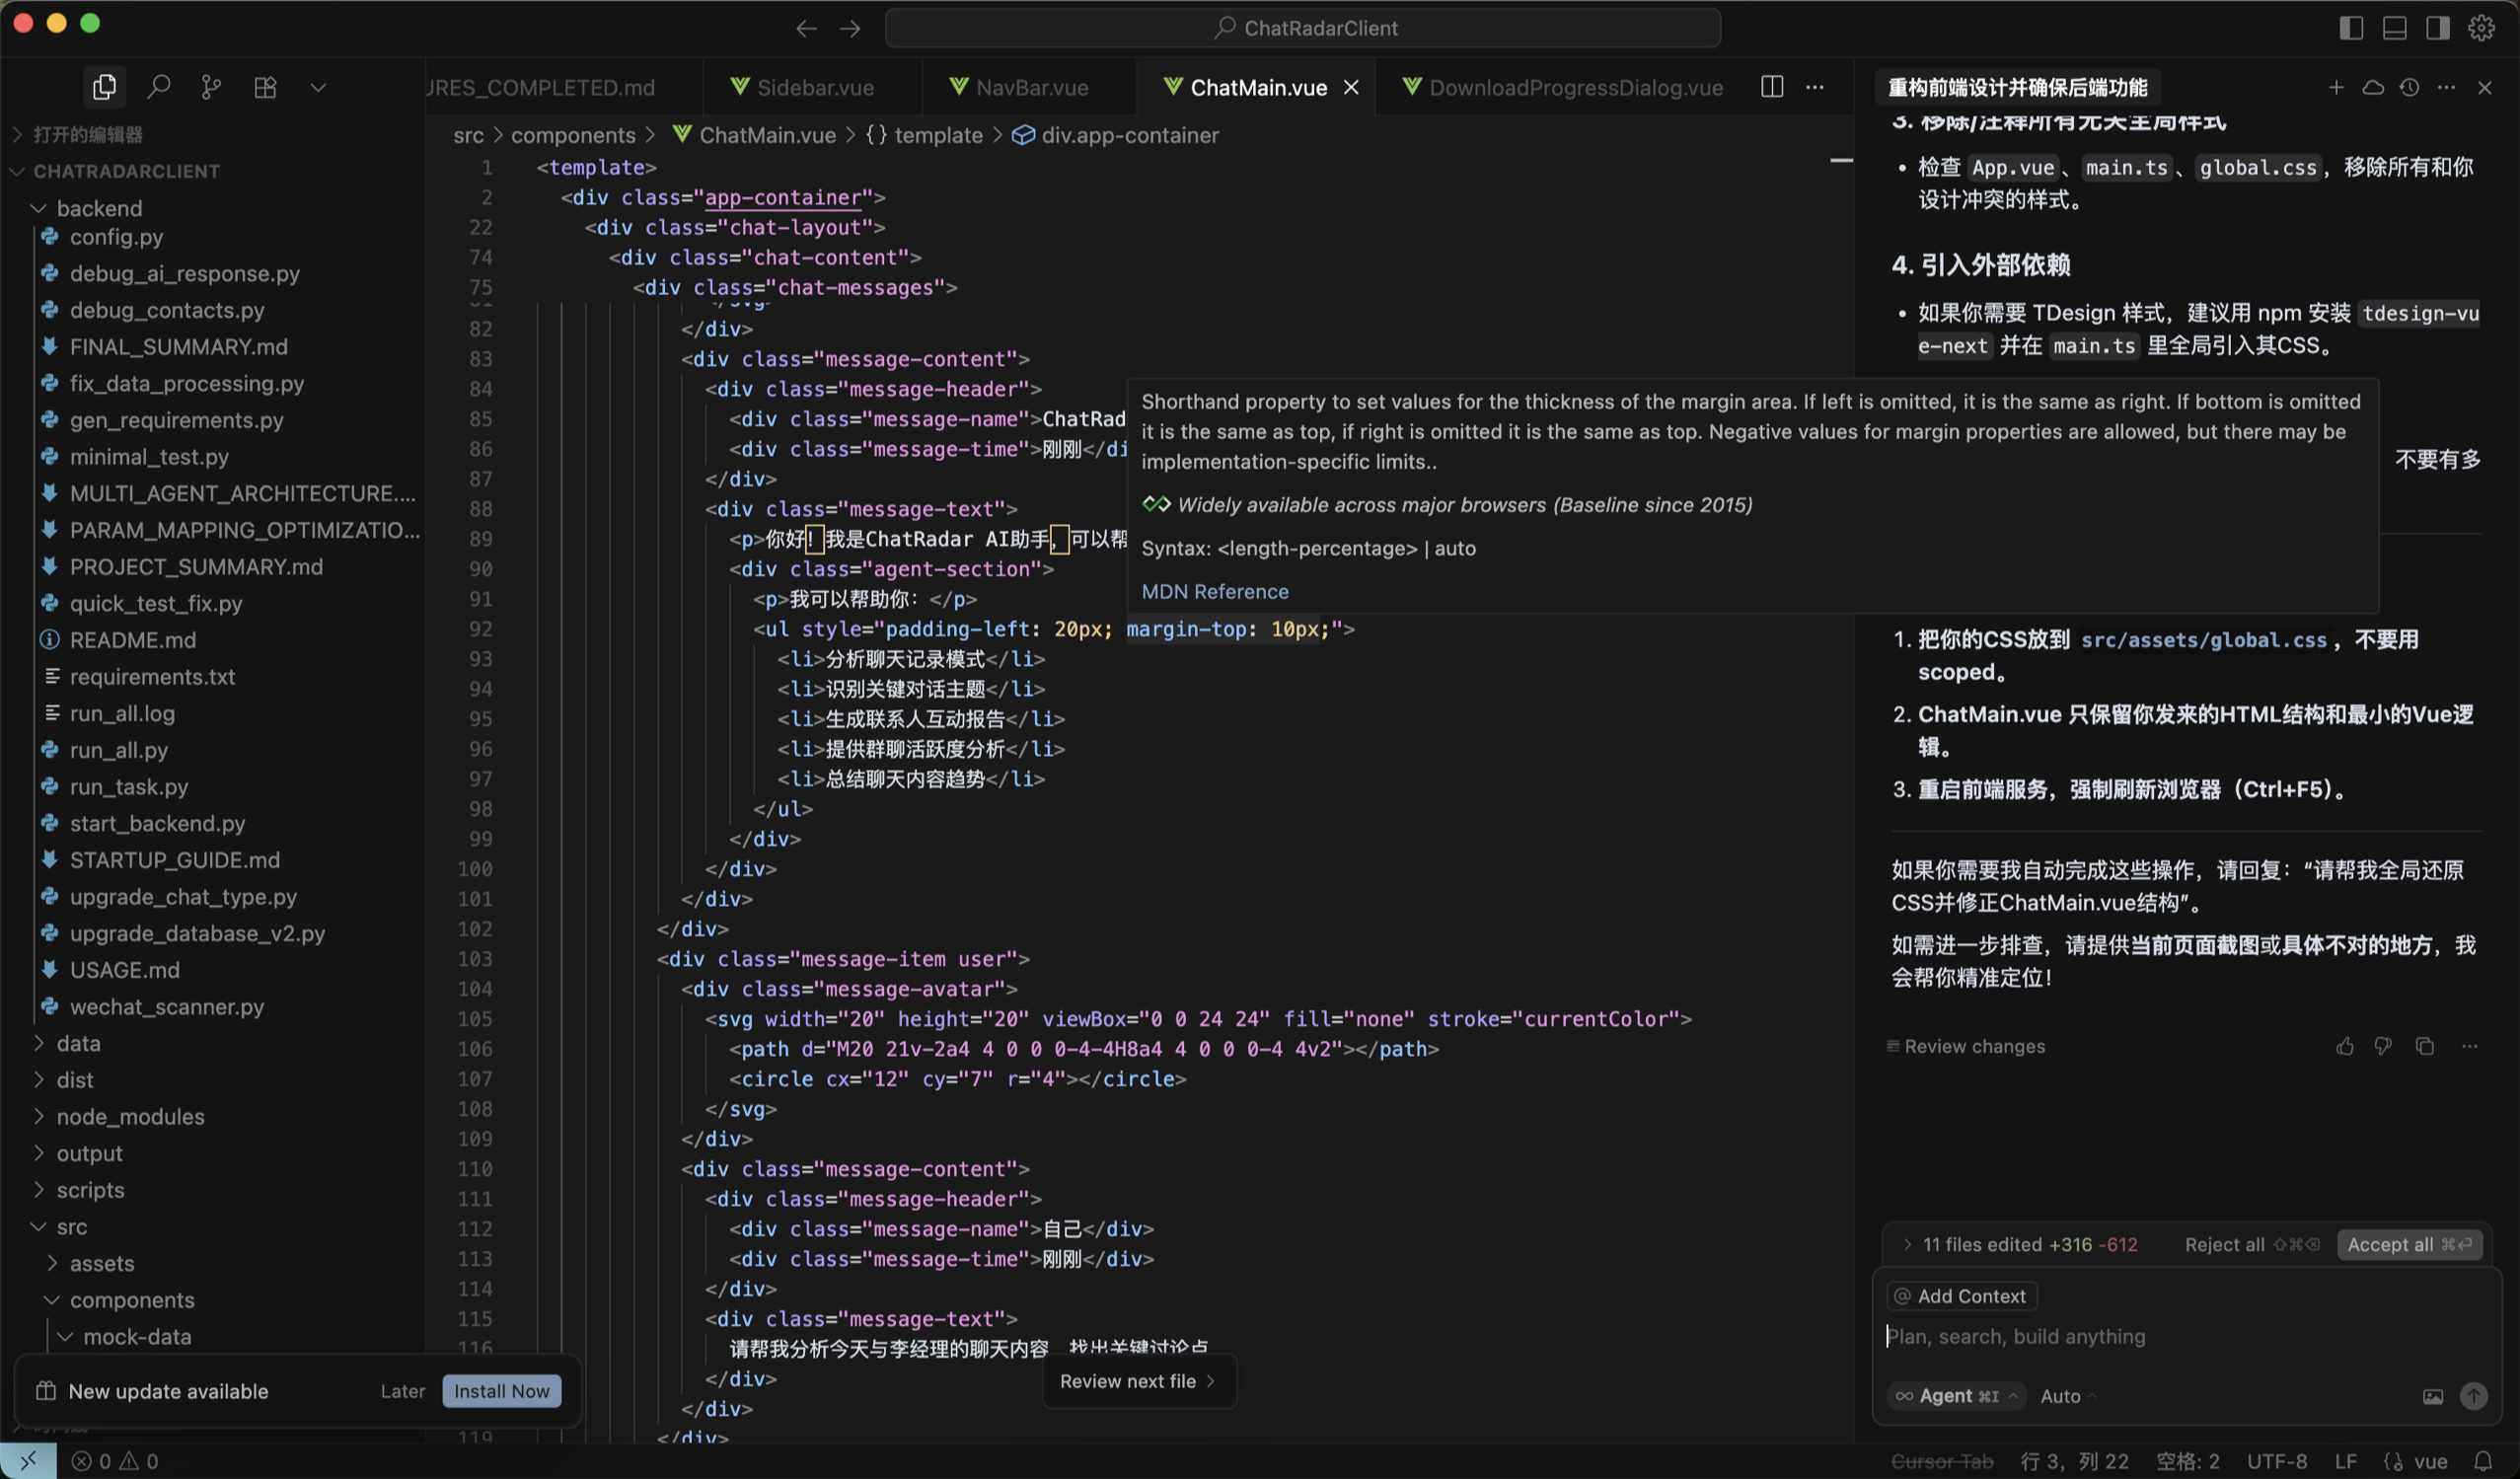Click Review next file button
2520x1479 pixels.
[1138, 1381]
